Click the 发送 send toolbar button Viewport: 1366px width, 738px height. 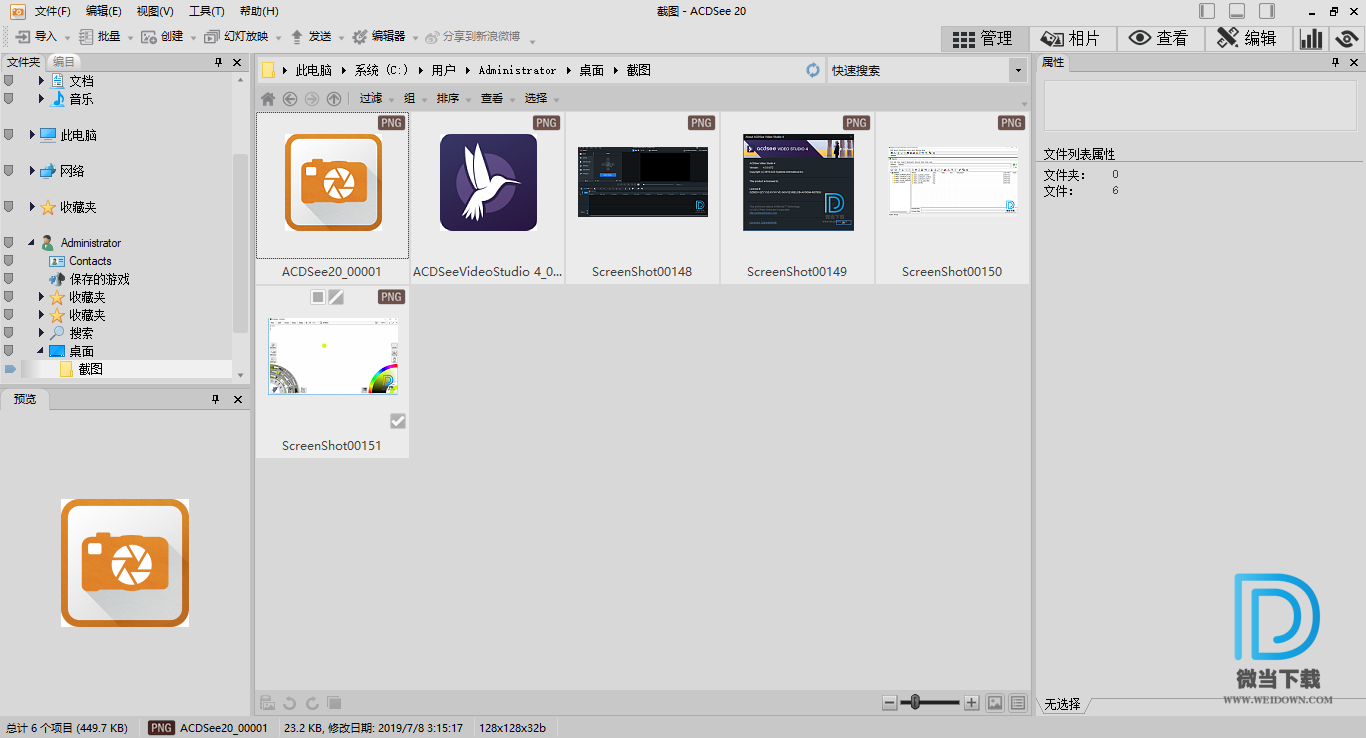(x=310, y=36)
